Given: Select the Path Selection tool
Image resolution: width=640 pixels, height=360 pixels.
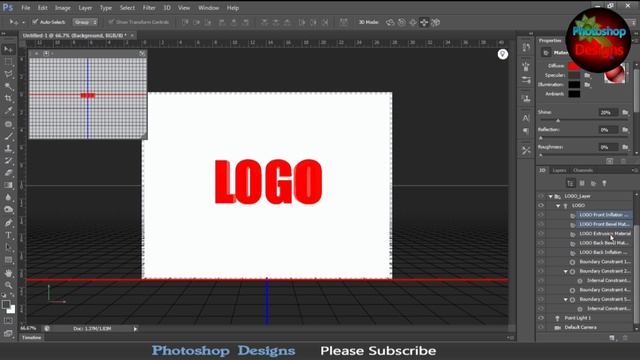Looking at the screenshot, I should [8, 247].
